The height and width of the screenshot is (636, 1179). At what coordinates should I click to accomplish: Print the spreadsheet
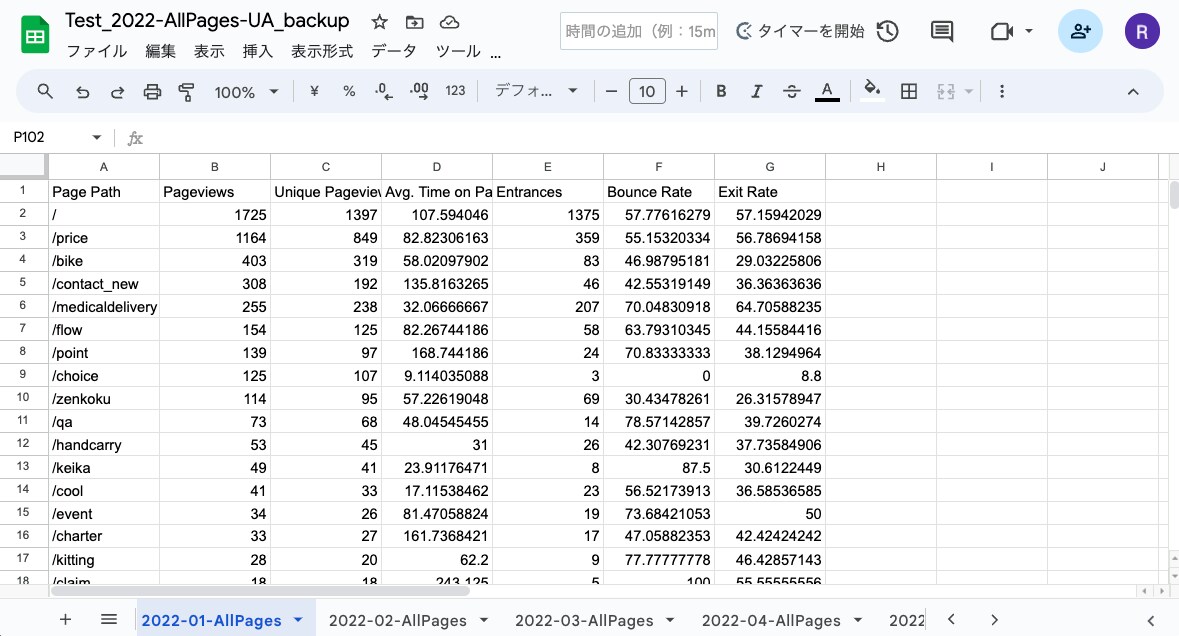(x=152, y=92)
